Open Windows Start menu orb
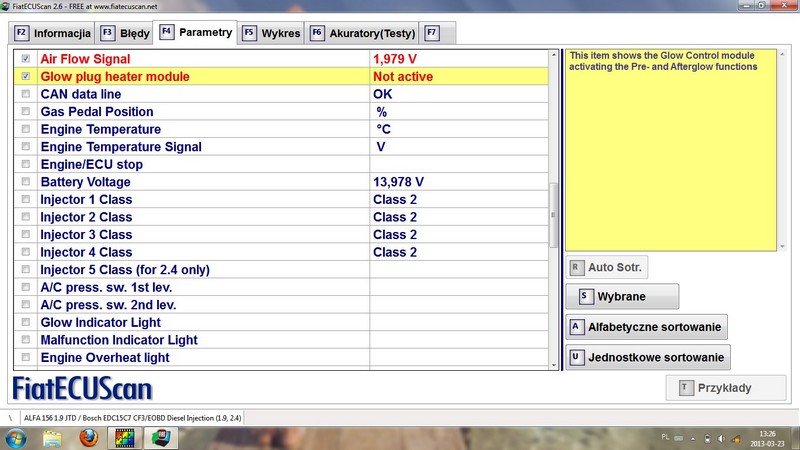800x450 pixels. click(x=17, y=437)
